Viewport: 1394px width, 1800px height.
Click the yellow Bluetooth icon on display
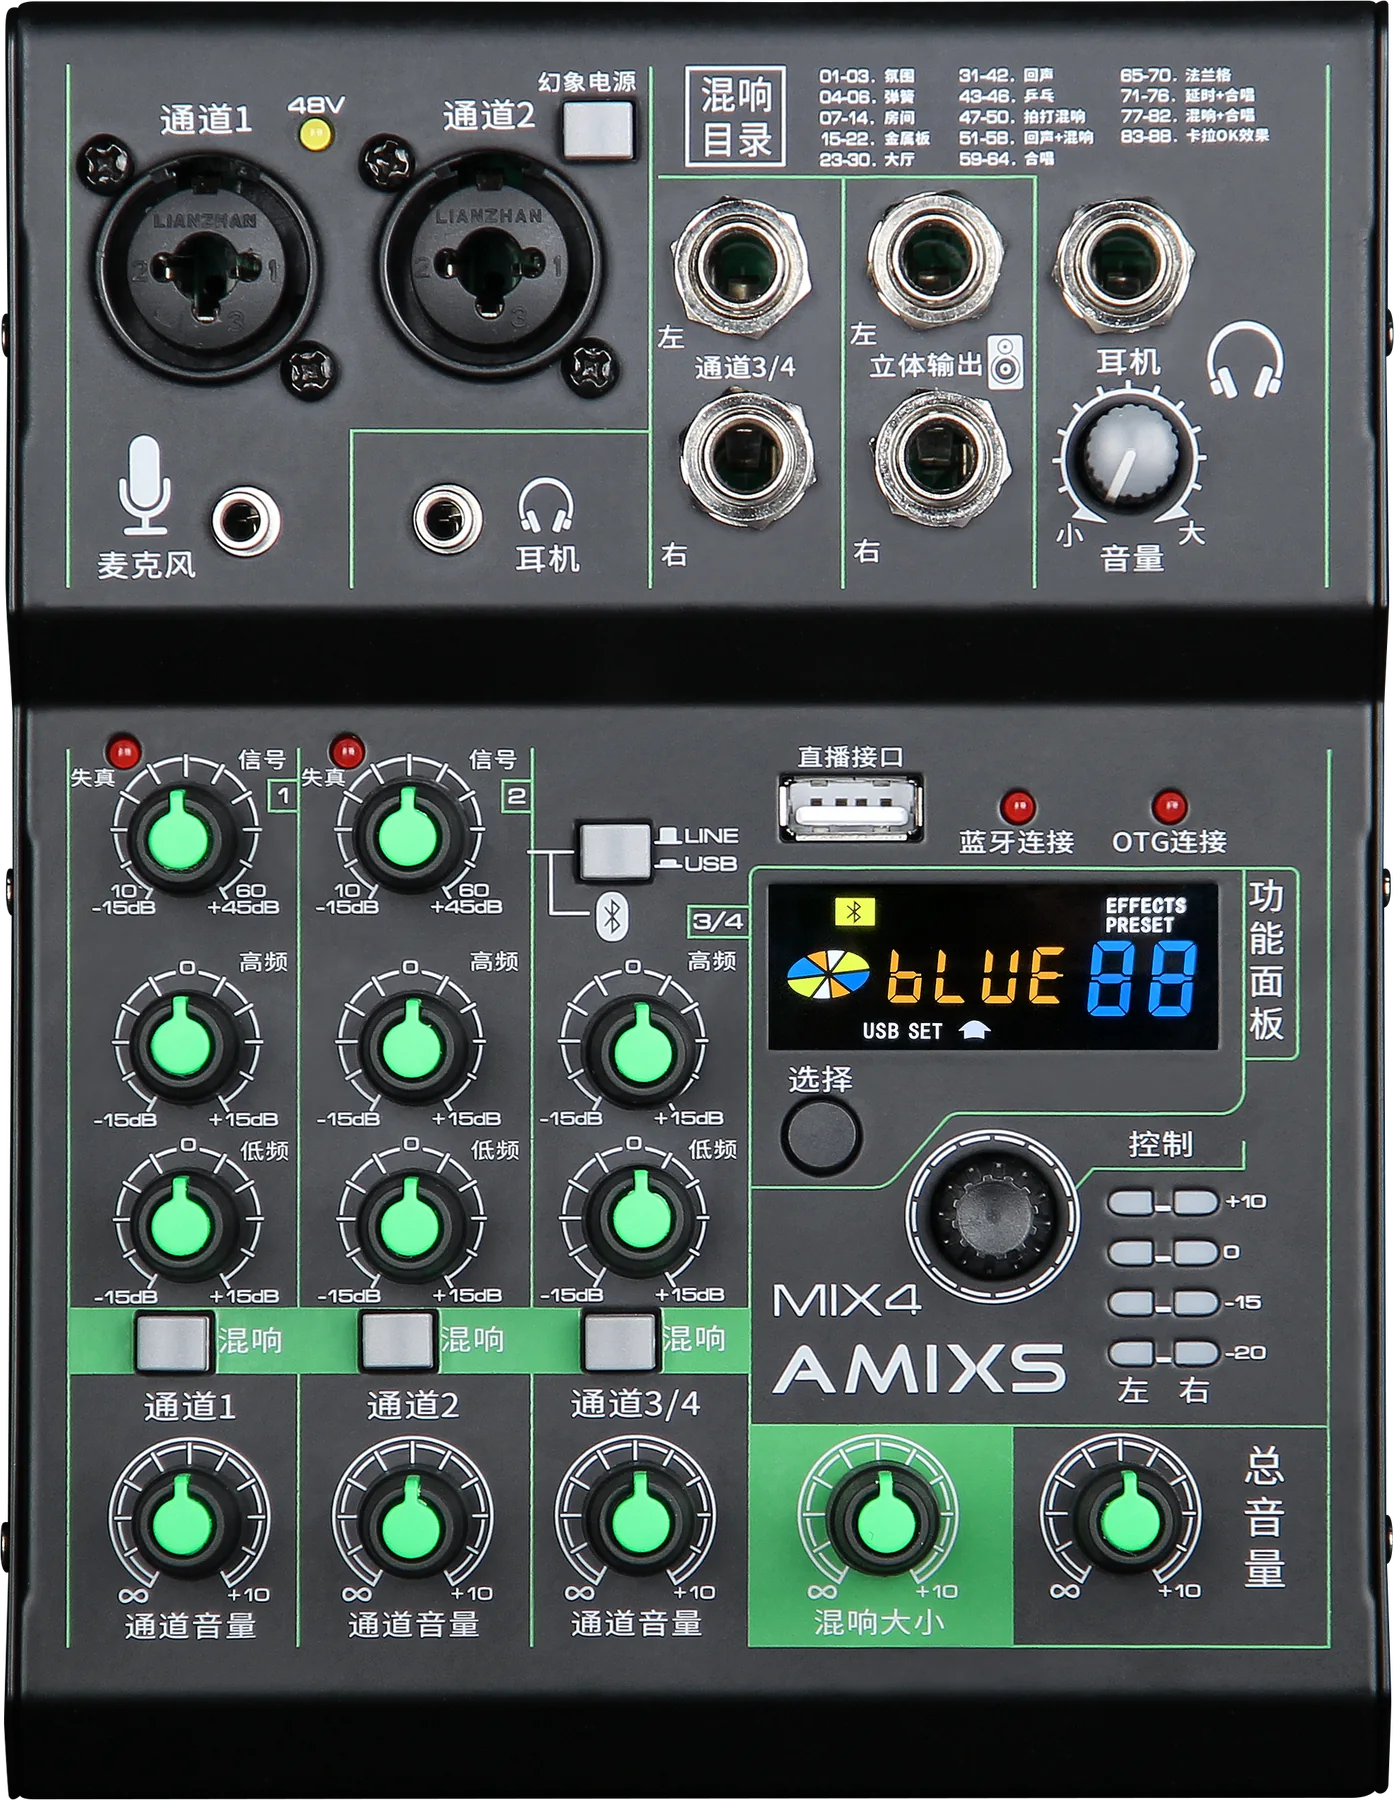click(x=855, y=911)
